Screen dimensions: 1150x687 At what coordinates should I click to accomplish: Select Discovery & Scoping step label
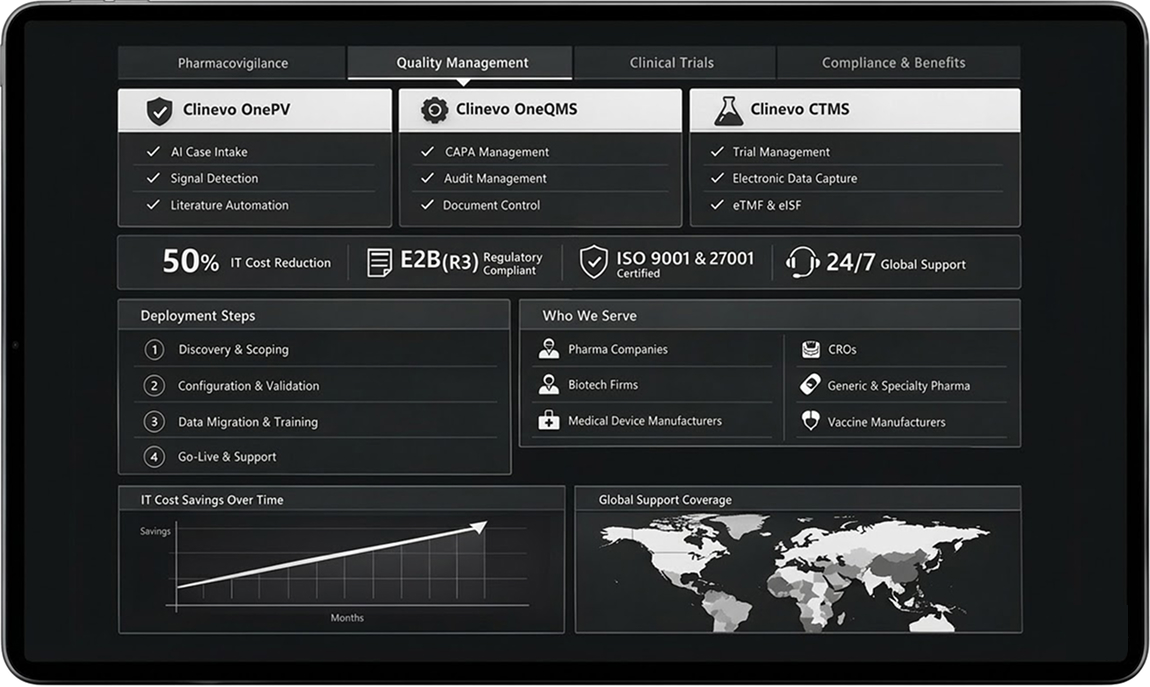(x=233, y=350)
